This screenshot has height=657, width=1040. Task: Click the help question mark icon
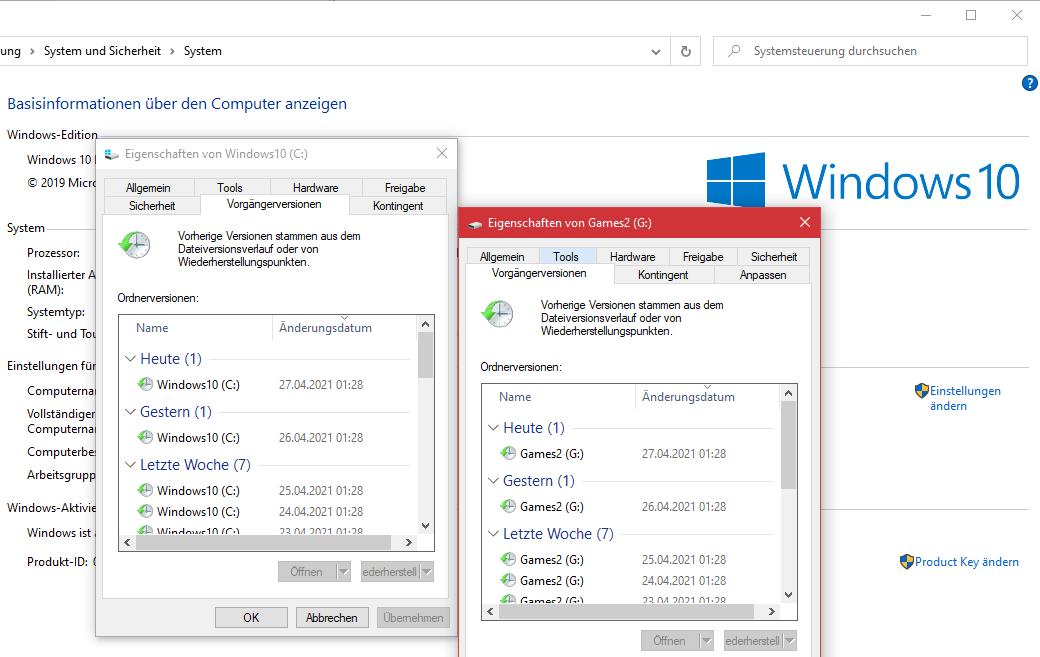(1029, 83)
